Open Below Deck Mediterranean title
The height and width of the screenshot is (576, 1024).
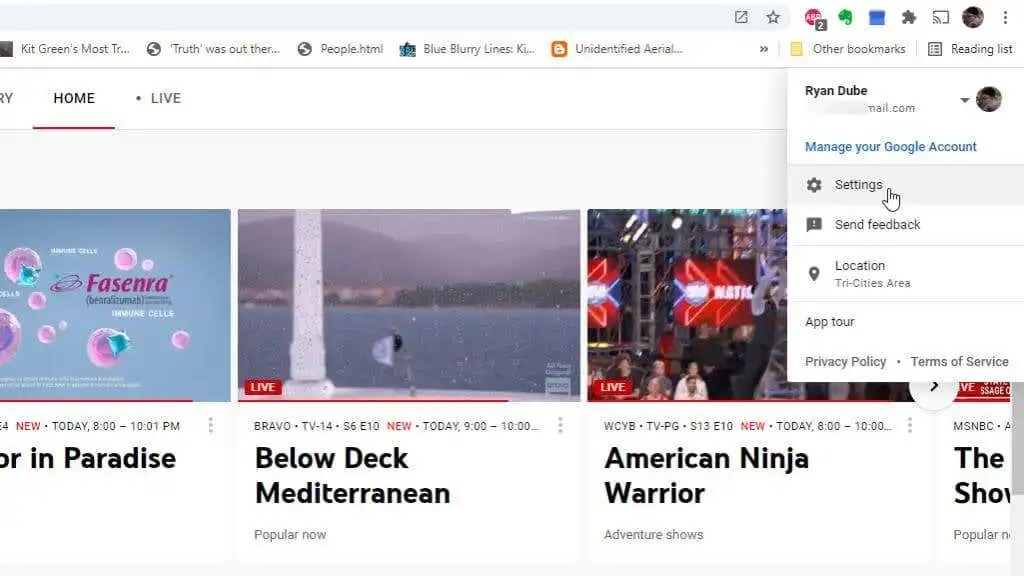(x=353, y=475)
